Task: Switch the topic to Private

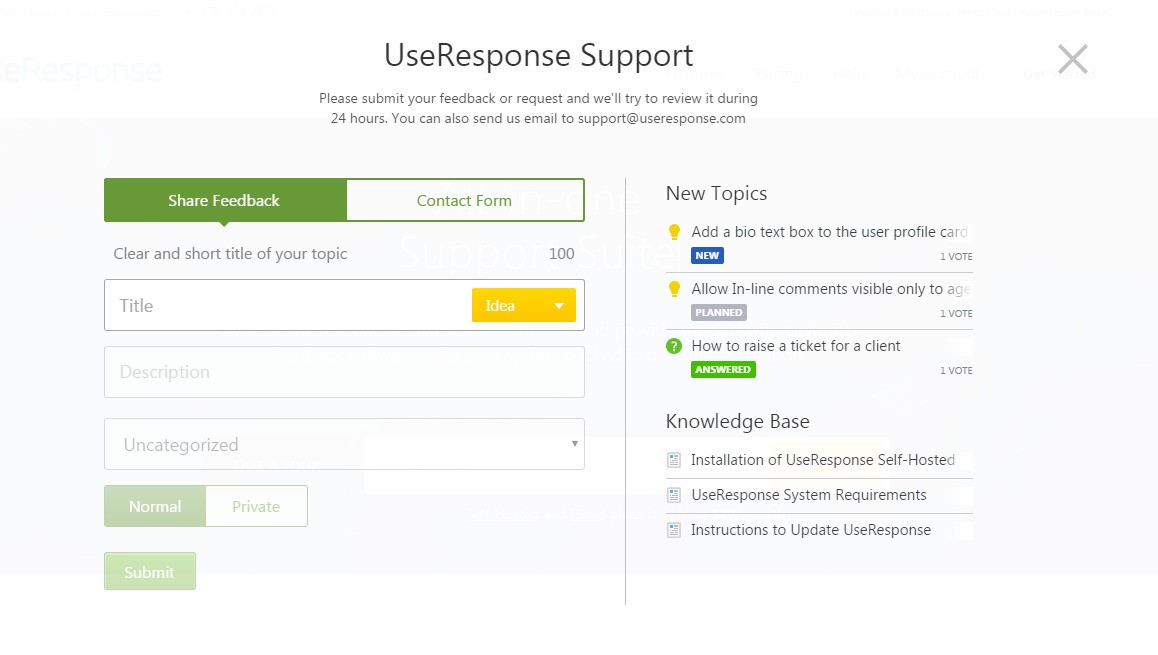Action: (256, 506)
